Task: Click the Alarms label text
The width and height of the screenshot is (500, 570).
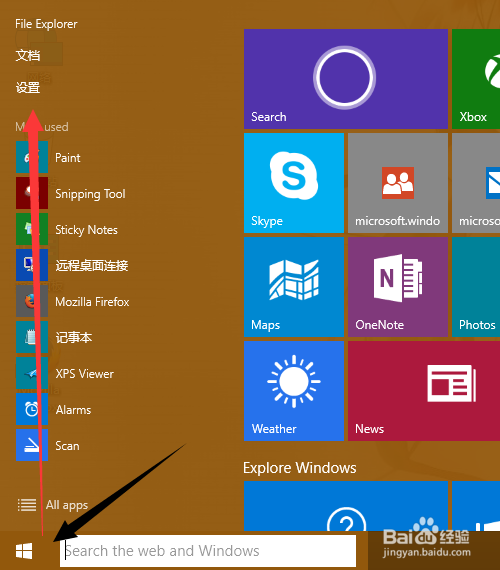Action: (73, 410)
